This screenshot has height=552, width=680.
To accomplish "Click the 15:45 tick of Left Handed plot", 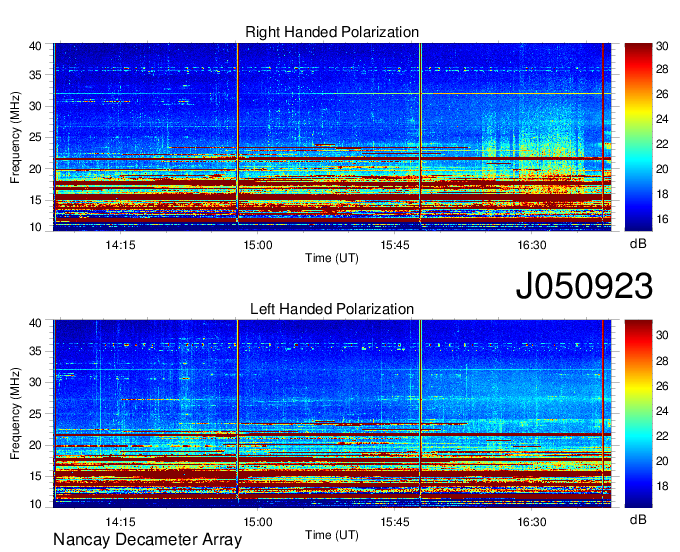I will 395,522.
